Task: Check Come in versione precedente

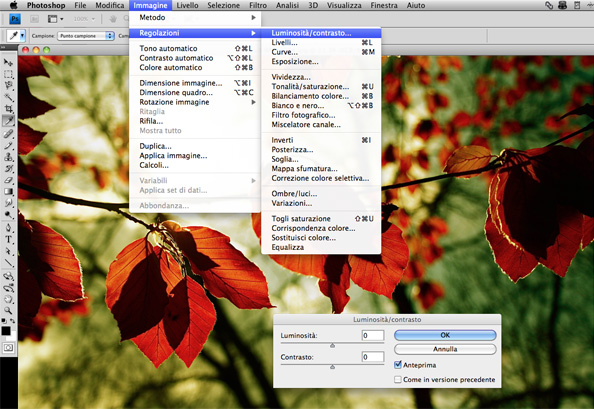Action: coord(398,379)
